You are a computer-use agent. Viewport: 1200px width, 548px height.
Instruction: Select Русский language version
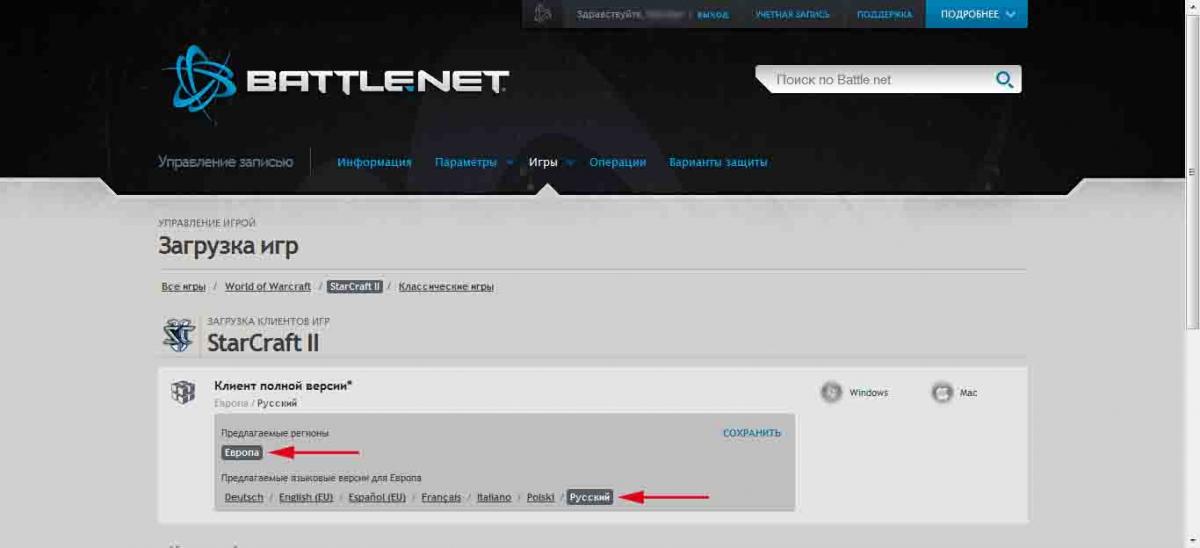[x=590, y=497]
